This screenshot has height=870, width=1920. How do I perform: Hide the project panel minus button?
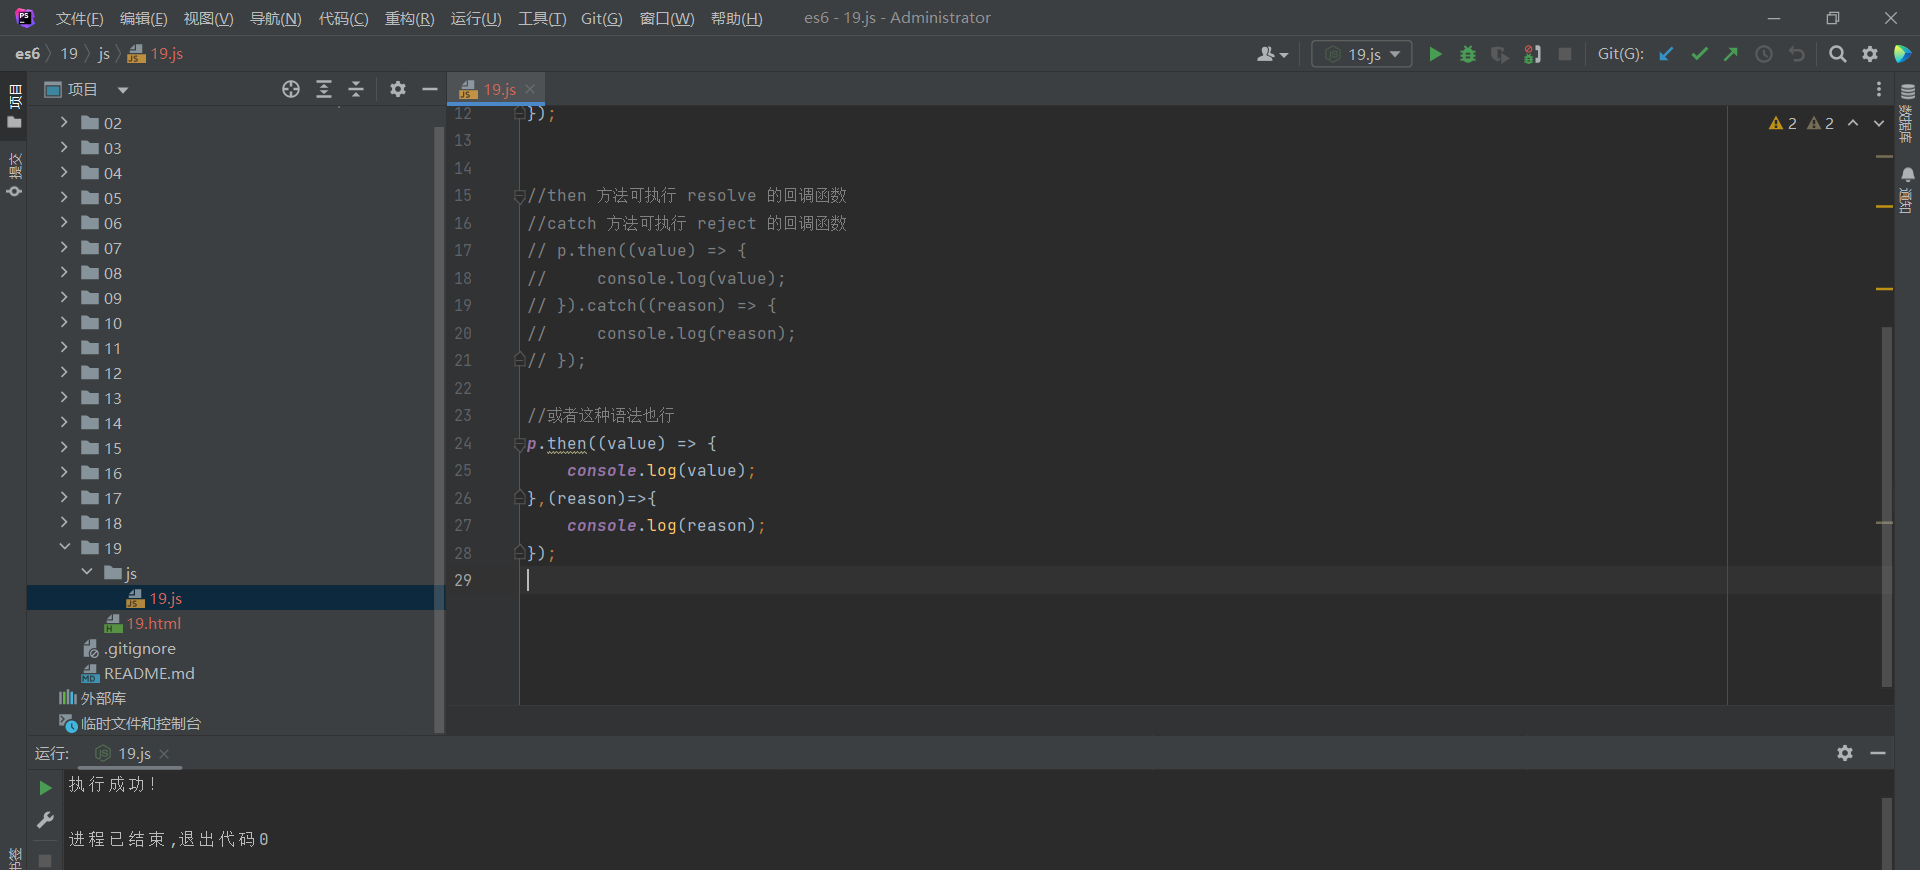[430, 89]
